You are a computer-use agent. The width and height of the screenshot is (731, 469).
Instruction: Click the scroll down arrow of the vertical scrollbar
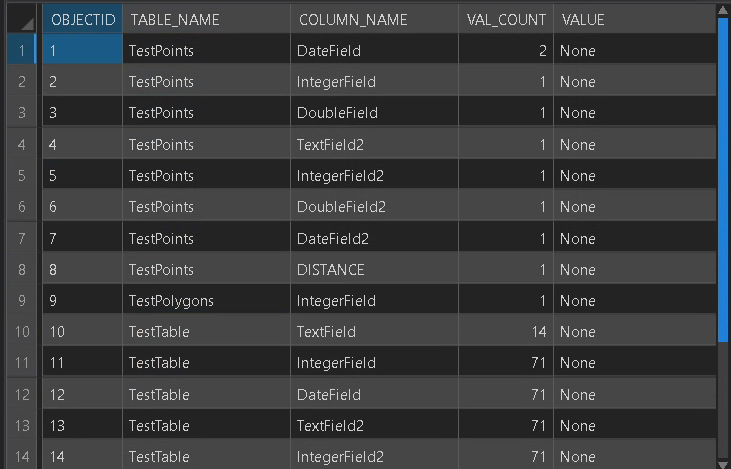pos(723,461)
